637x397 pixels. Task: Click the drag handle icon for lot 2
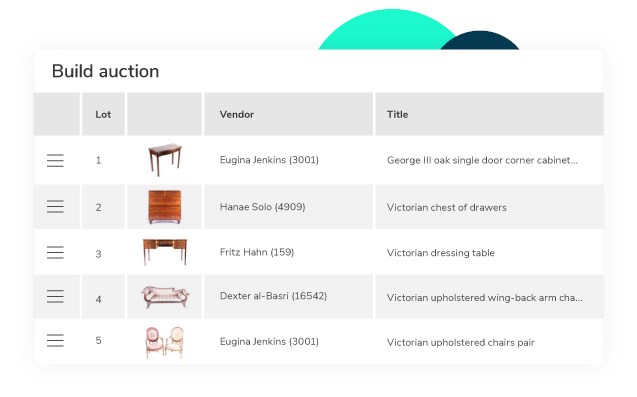55,206
